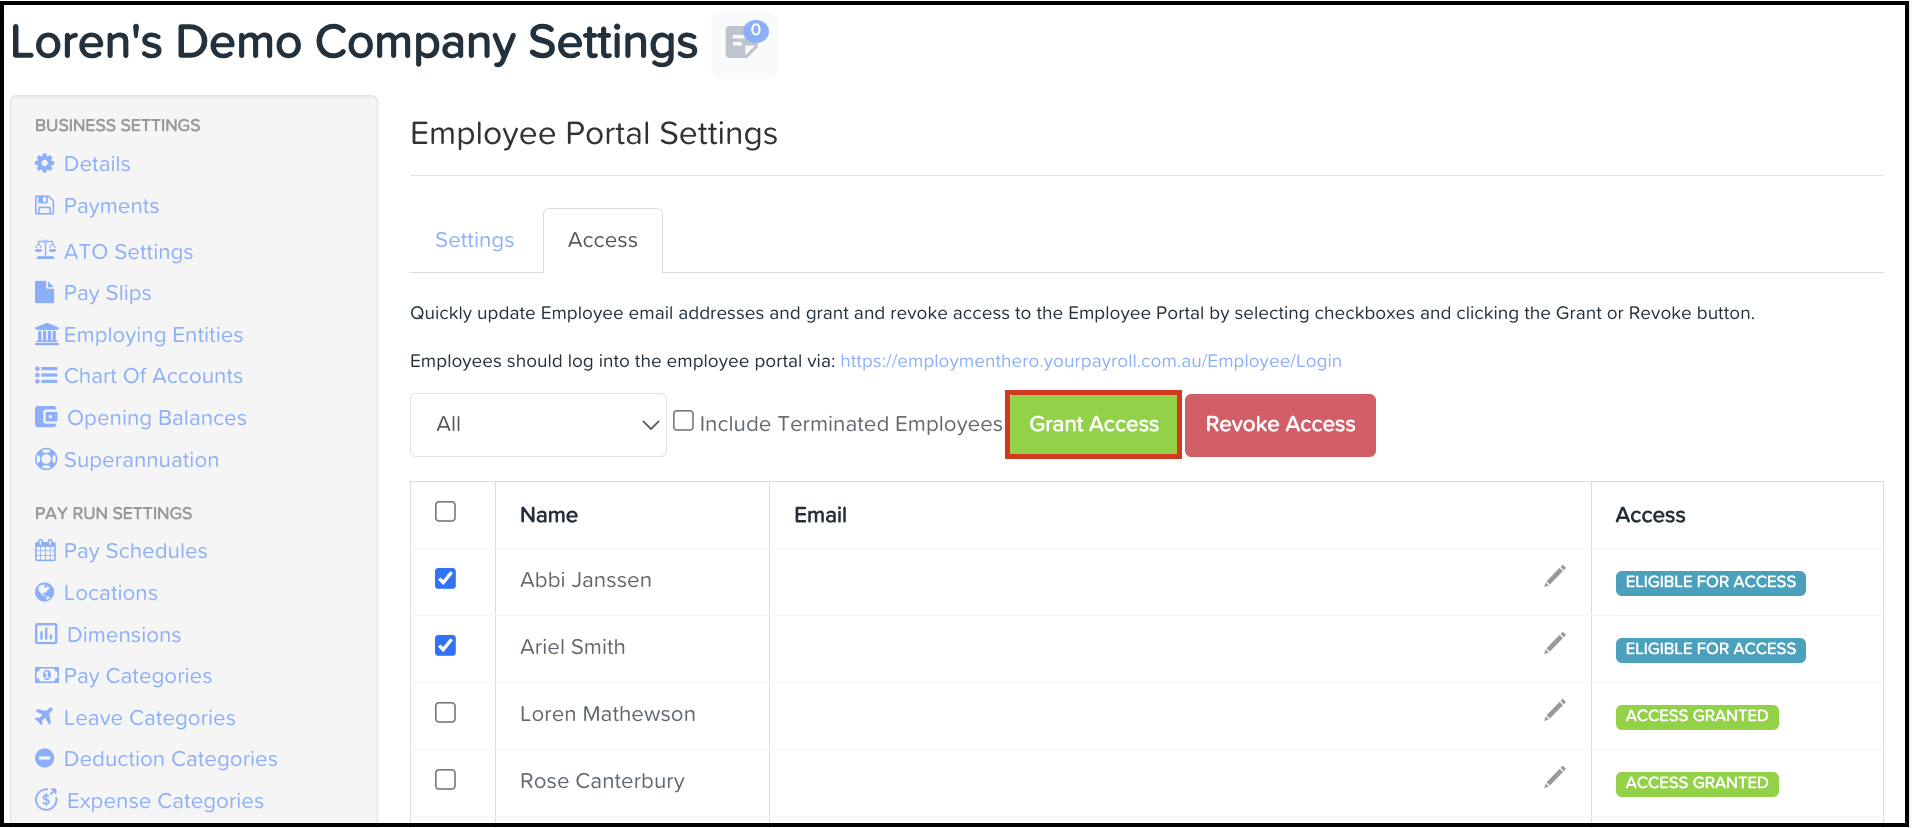Screen dimensions: 1912x828
Task: Check the select-all checkbox in the table header
Action: [446, 512]
